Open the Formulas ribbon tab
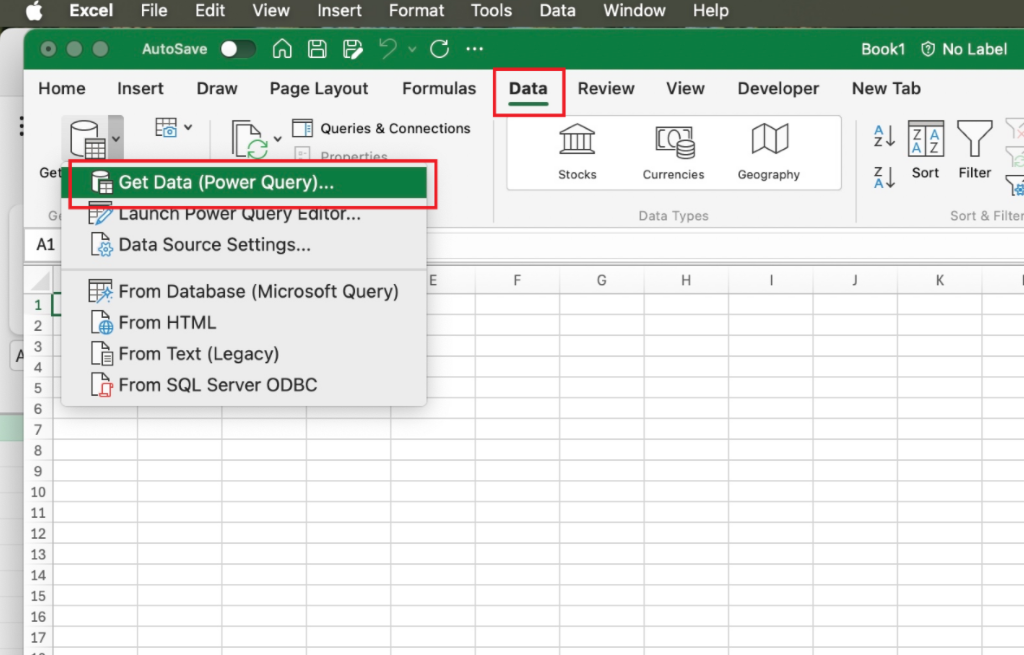The width and height of the screenshot is (1024, 655). click(x=439, y=88)
